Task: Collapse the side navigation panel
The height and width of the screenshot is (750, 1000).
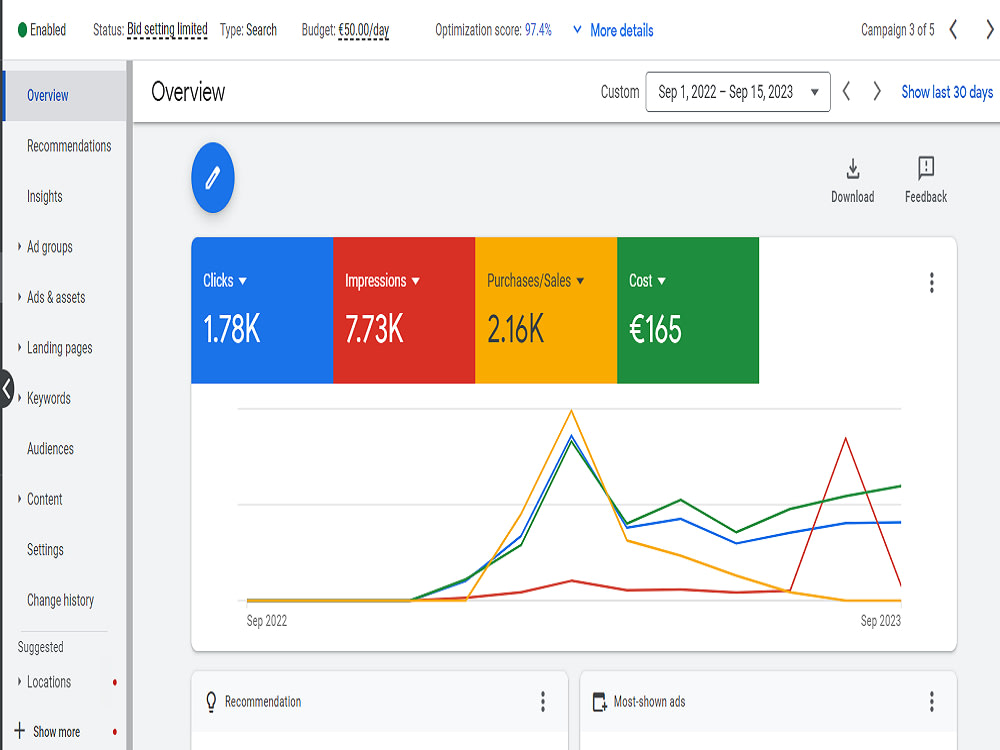Action: 6,388
